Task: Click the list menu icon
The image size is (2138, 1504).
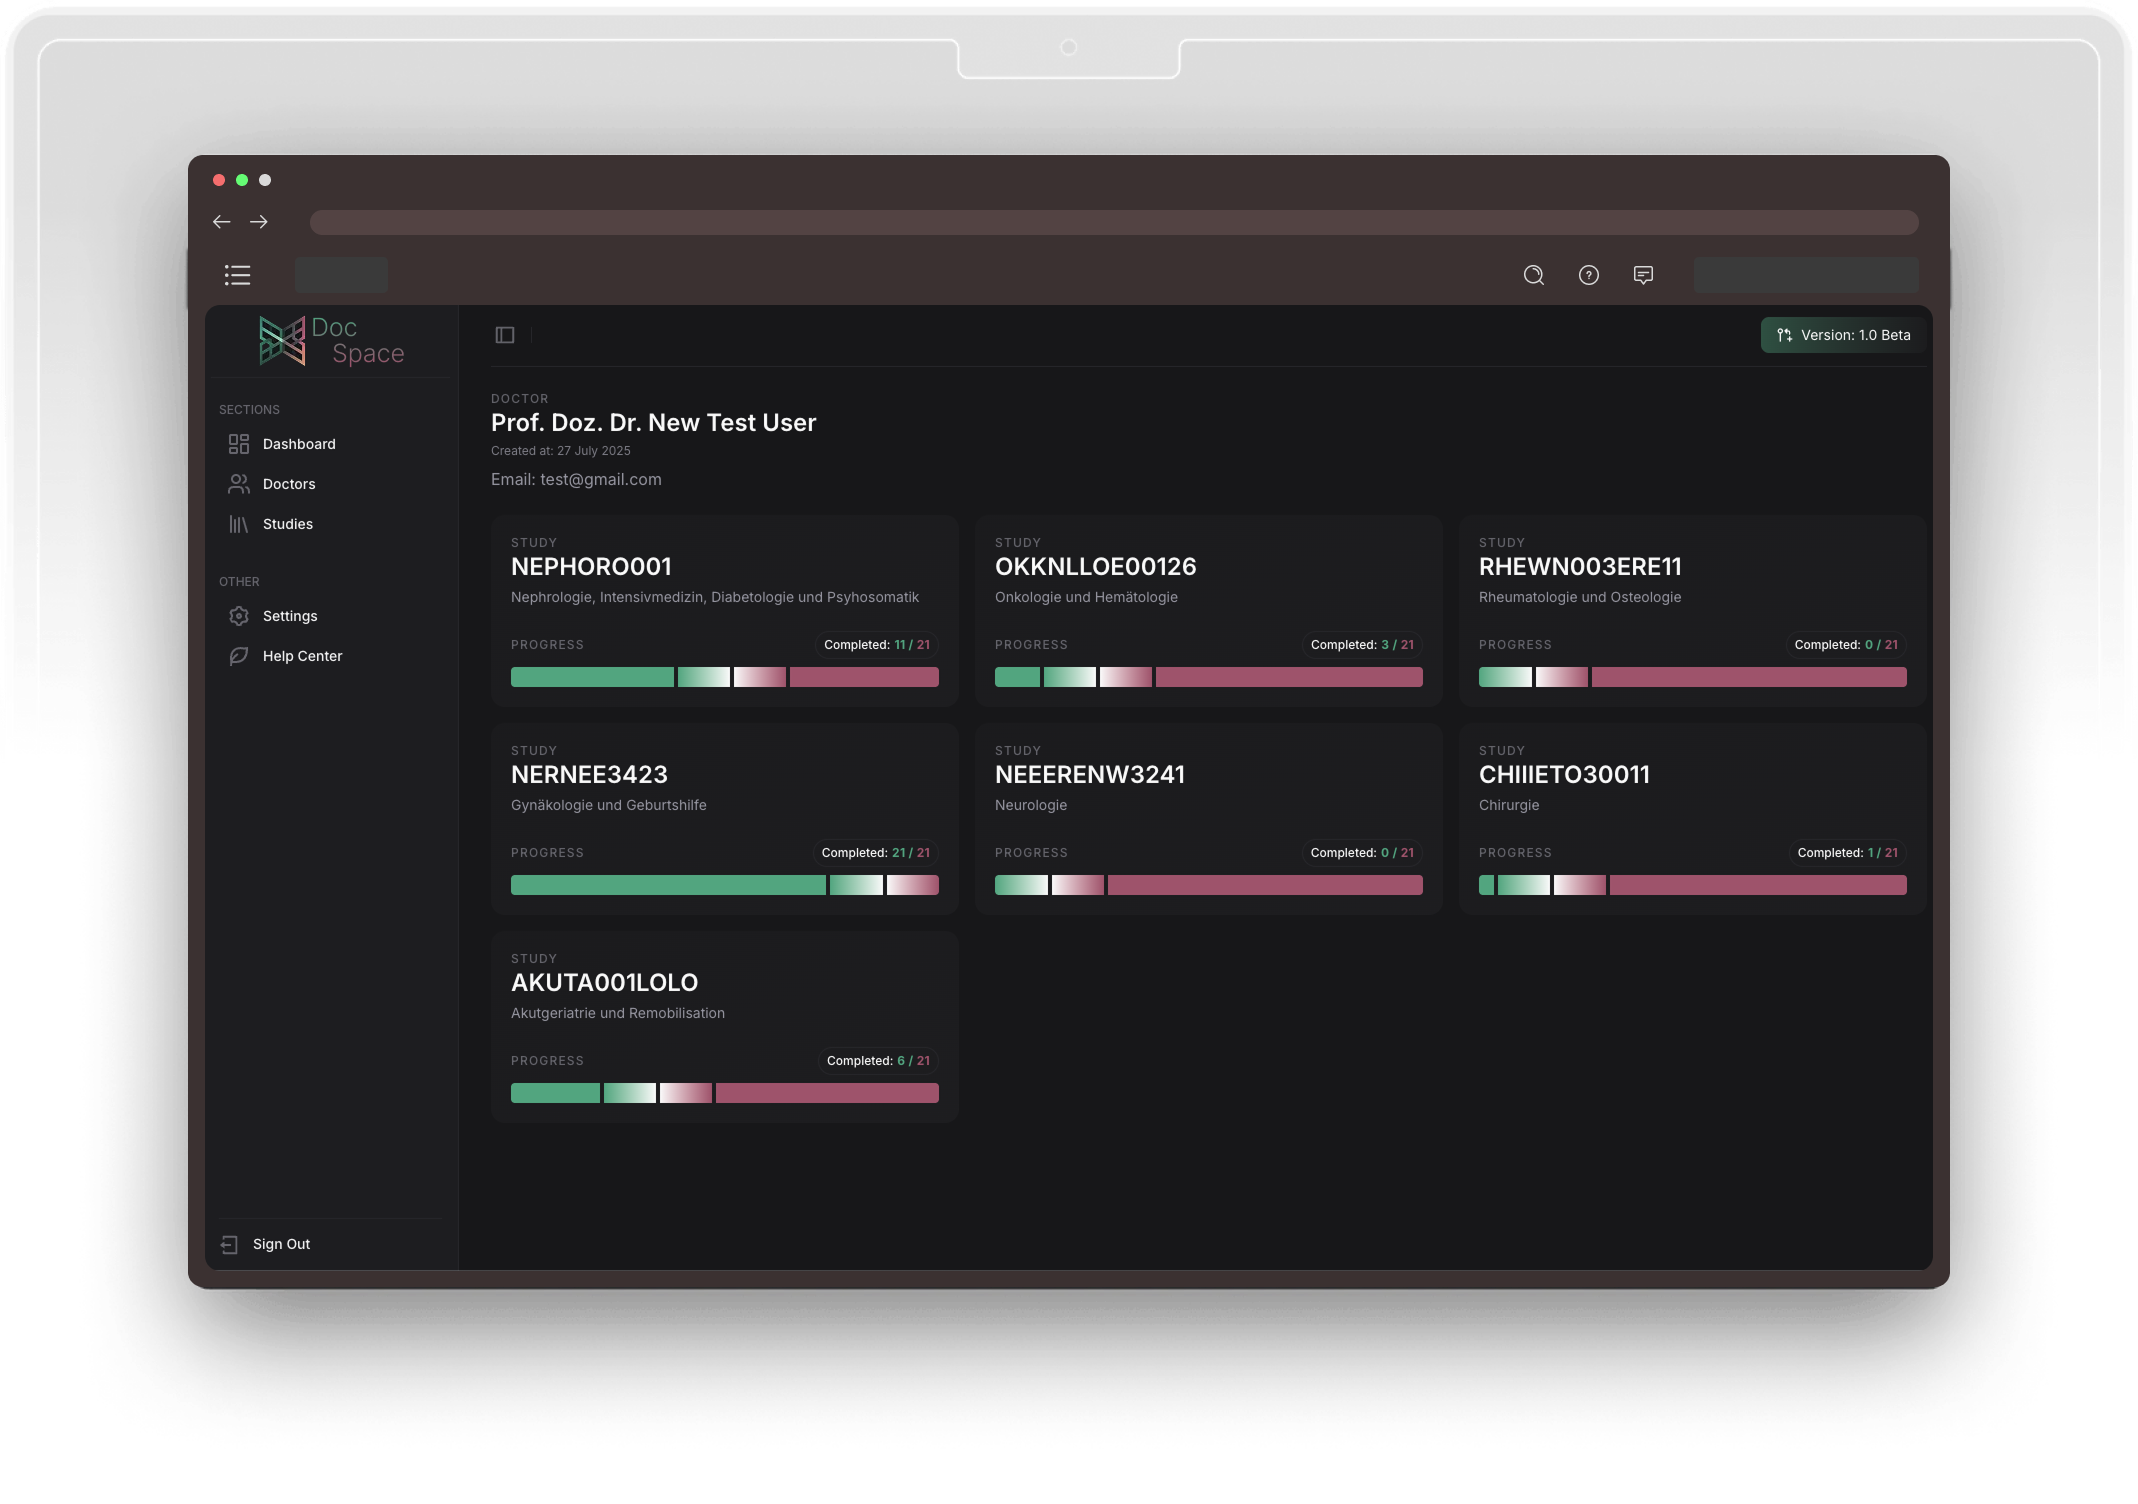Action: (x=237, y=275)
